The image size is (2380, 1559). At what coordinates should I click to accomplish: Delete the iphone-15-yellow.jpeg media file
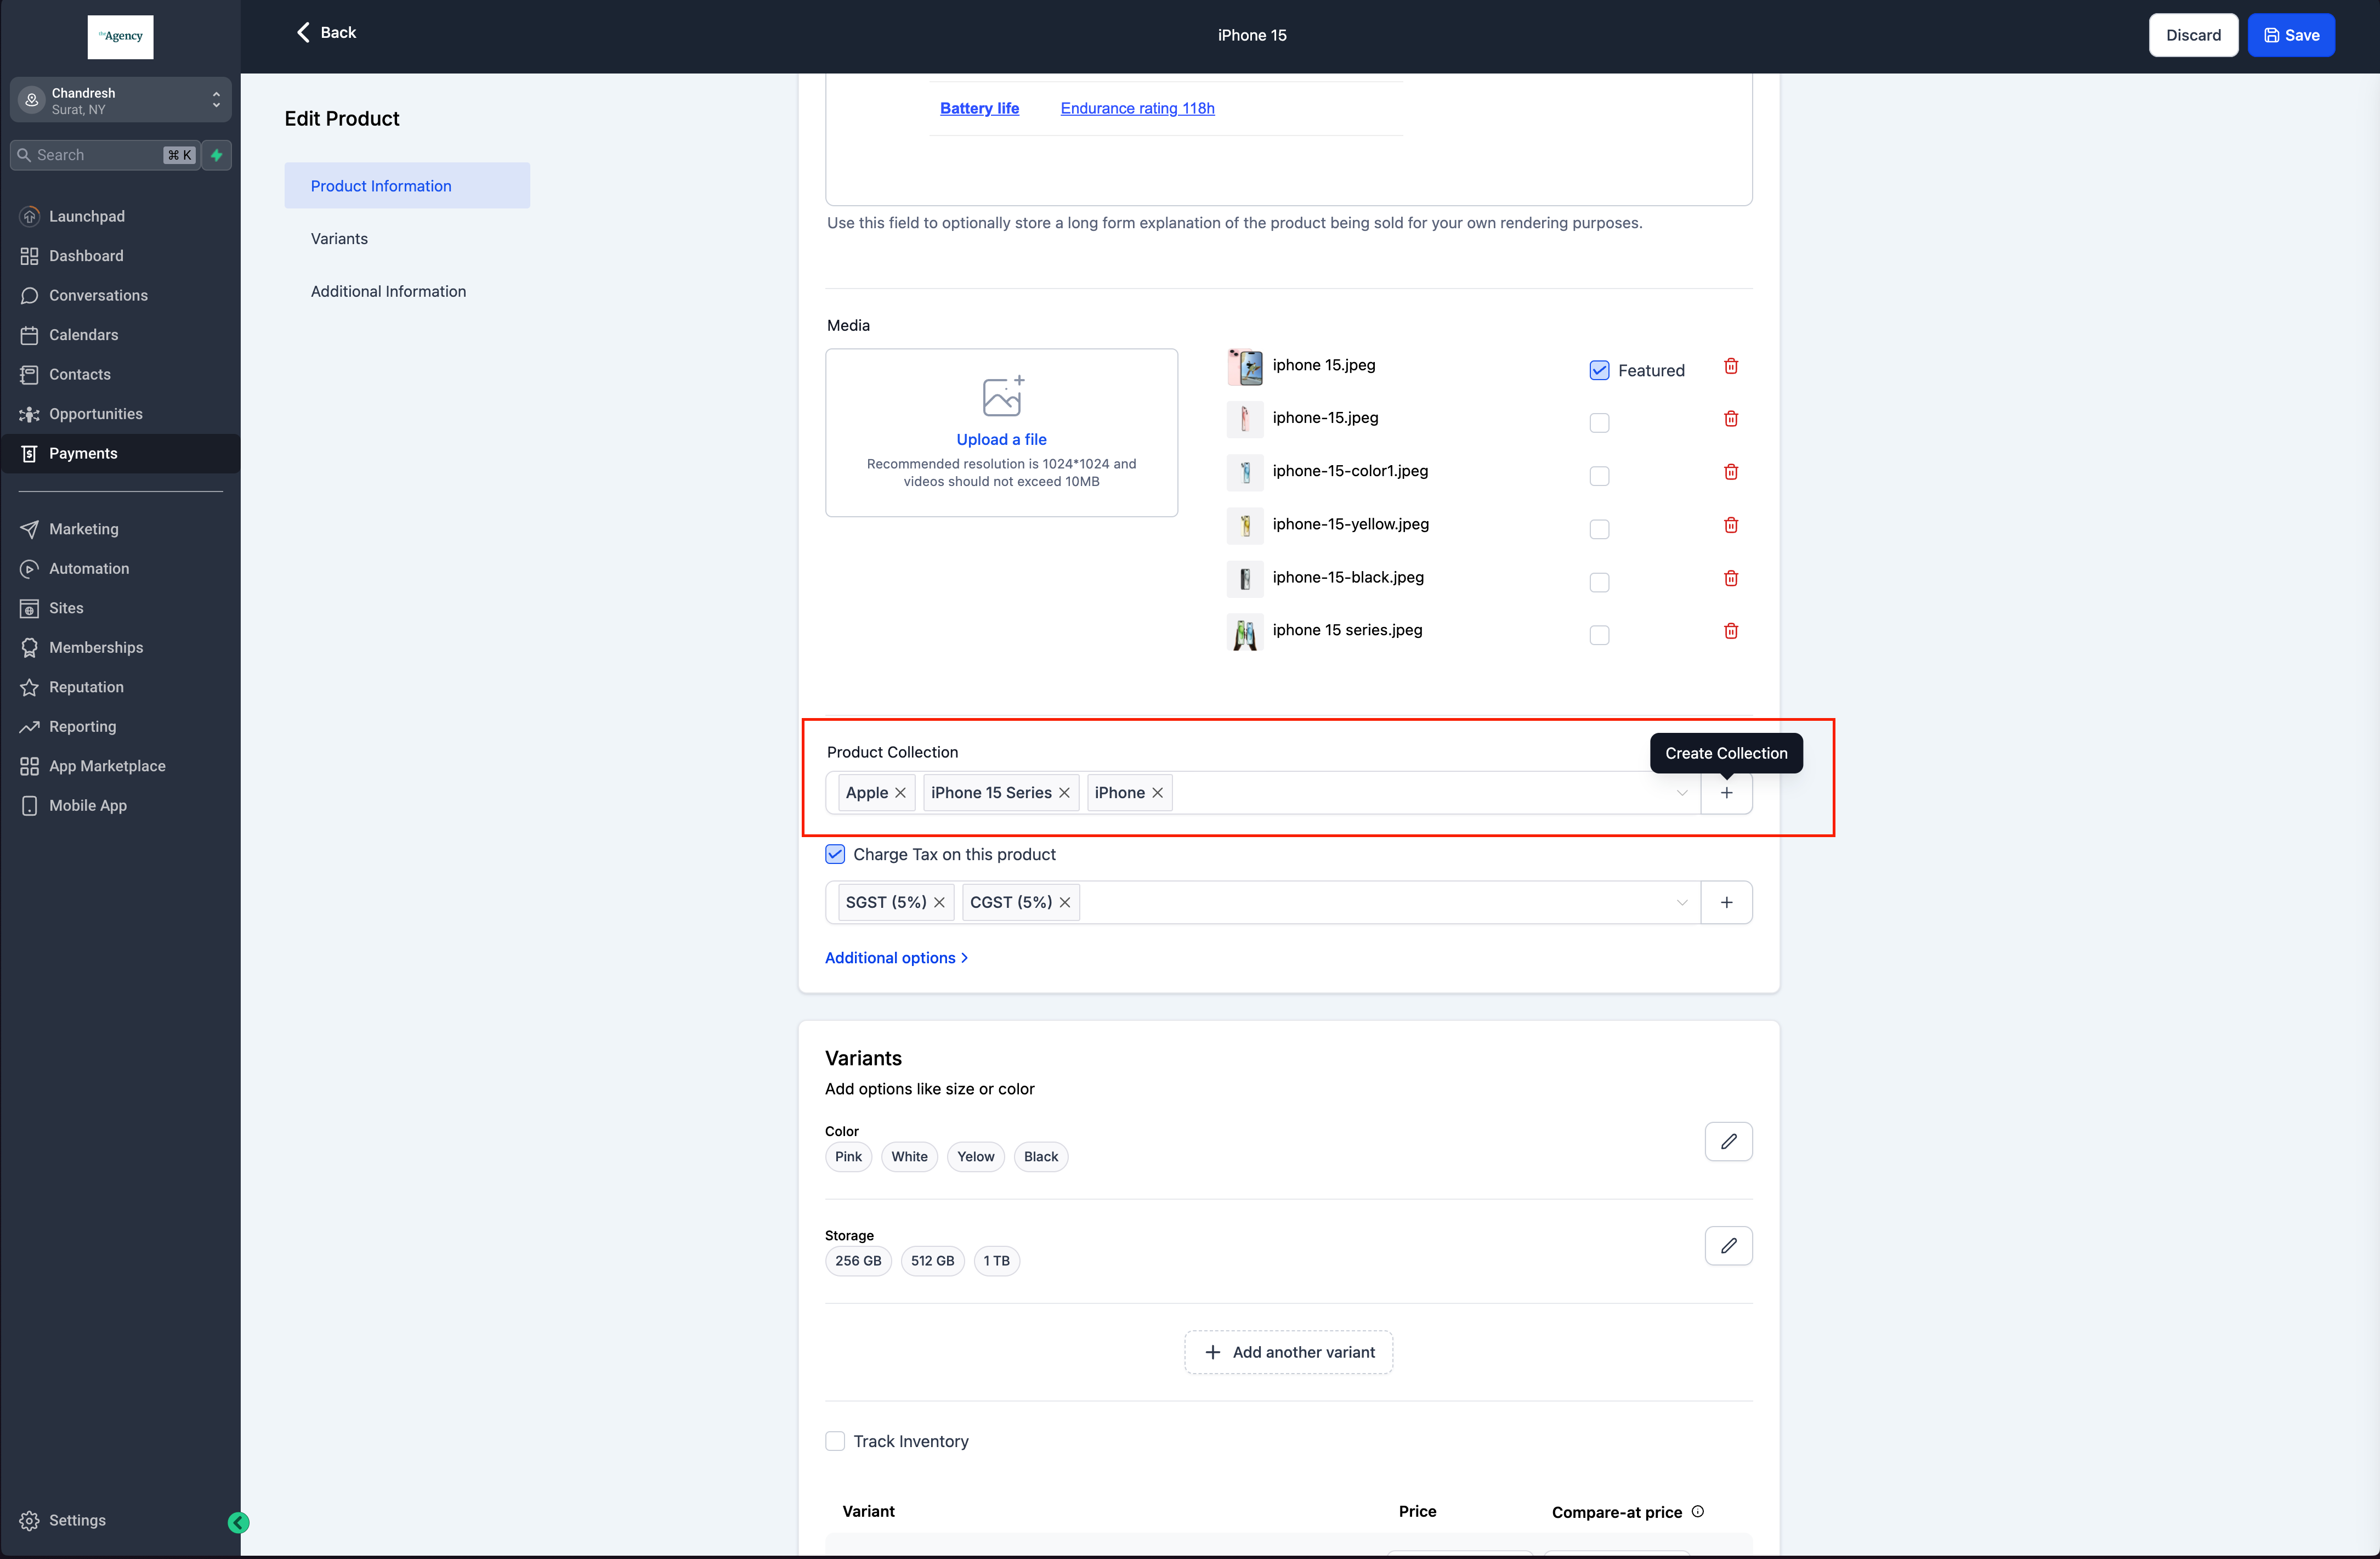click(1730, 525)
